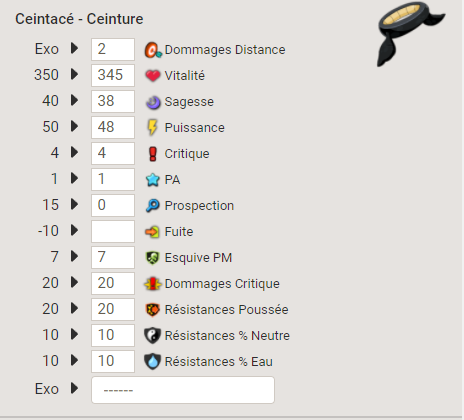This screenshot has width=464, height=420.
Task: Click the Puissance lightning bolt icon
Action: tap(153, 127)
